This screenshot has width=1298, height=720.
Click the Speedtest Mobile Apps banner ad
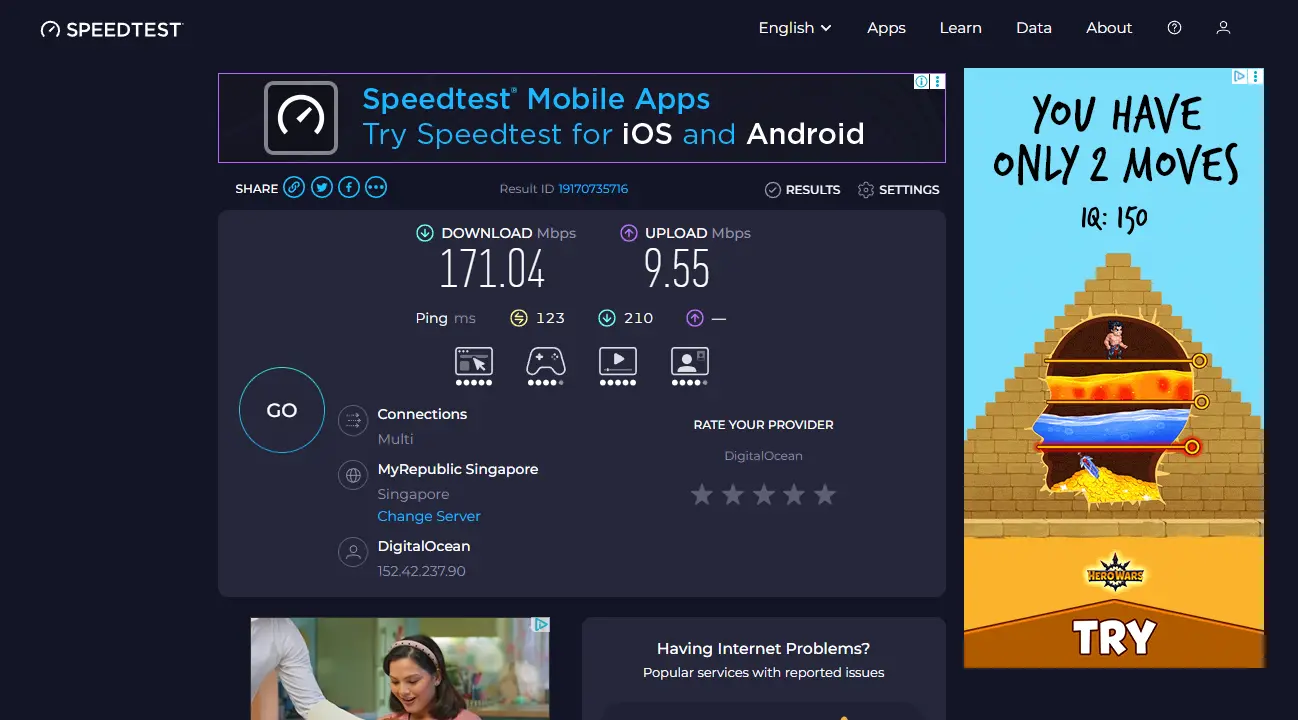(582, 118)
